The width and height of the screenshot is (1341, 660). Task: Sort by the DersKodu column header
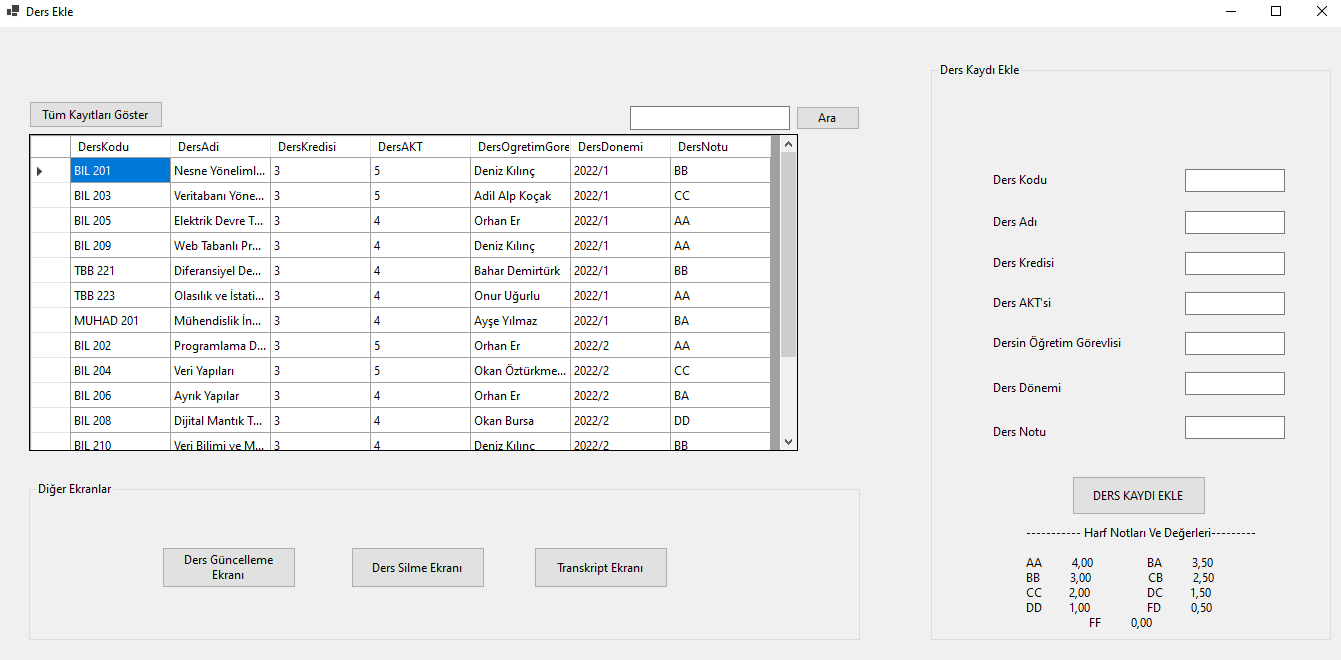(120, 147)
